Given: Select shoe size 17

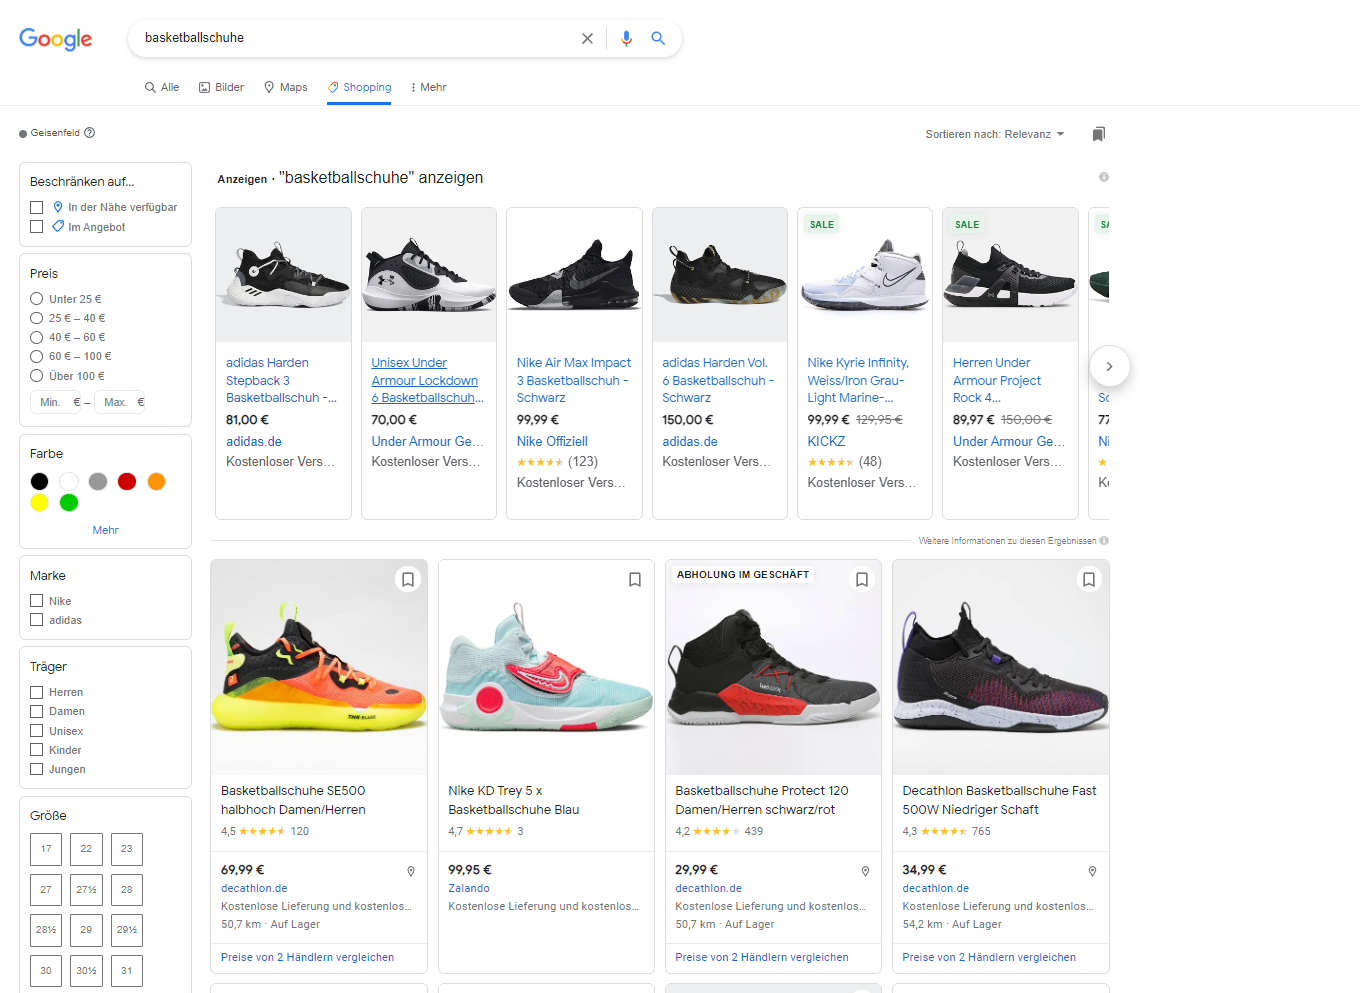Looking at the screenshot, I should pos(46,849).
